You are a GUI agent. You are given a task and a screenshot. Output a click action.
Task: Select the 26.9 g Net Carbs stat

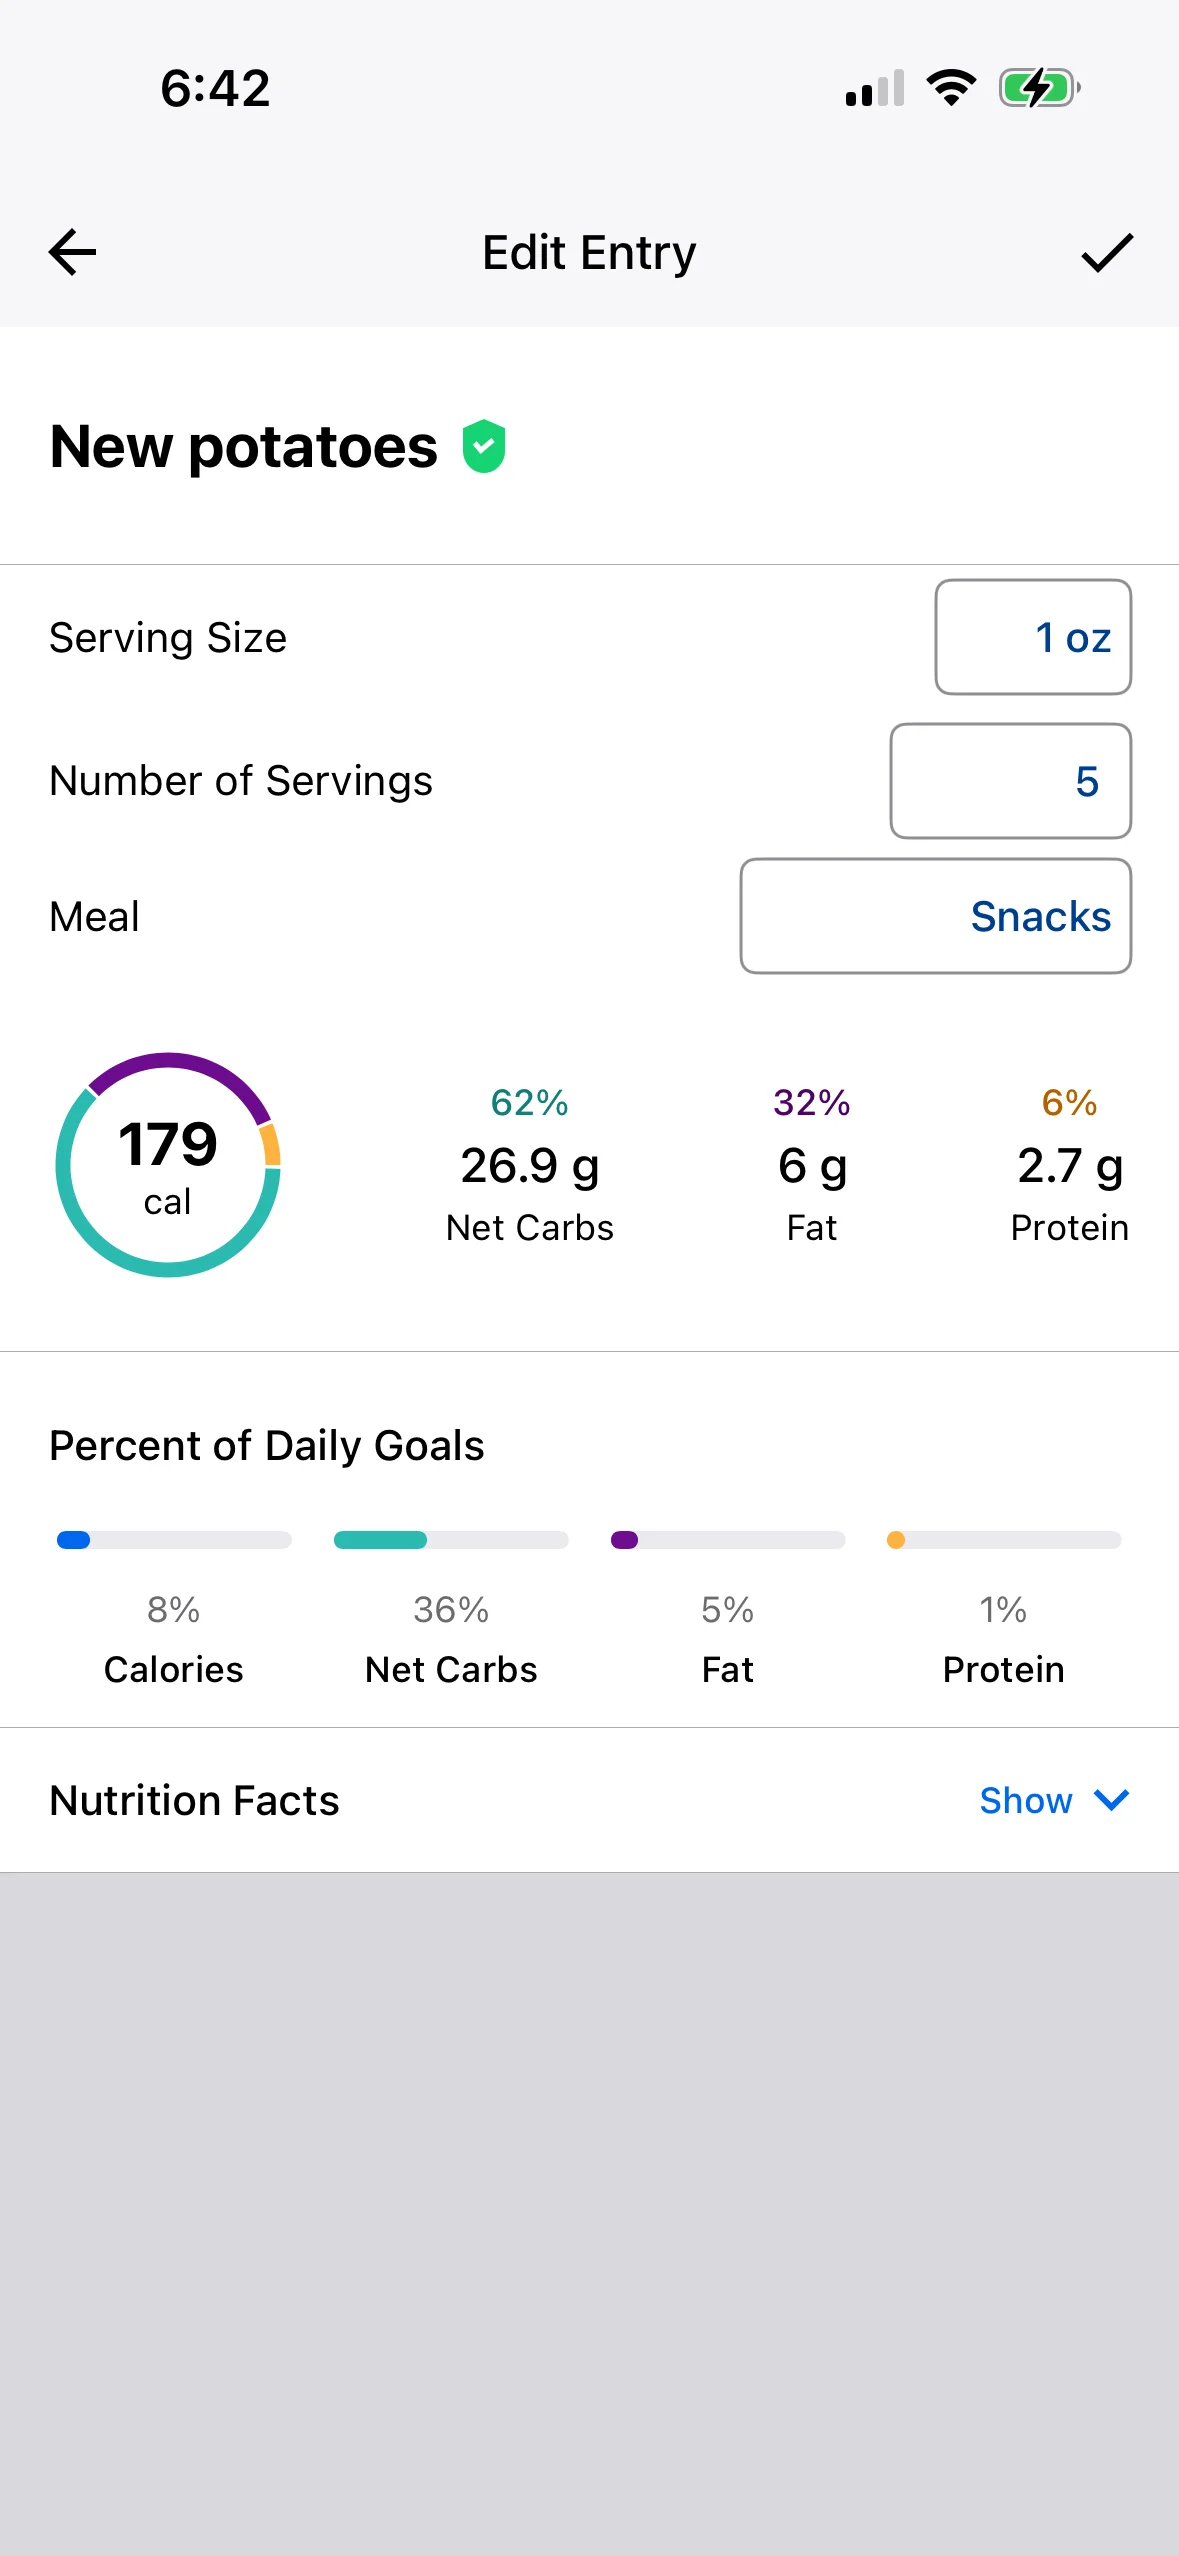coord(530,1165)
